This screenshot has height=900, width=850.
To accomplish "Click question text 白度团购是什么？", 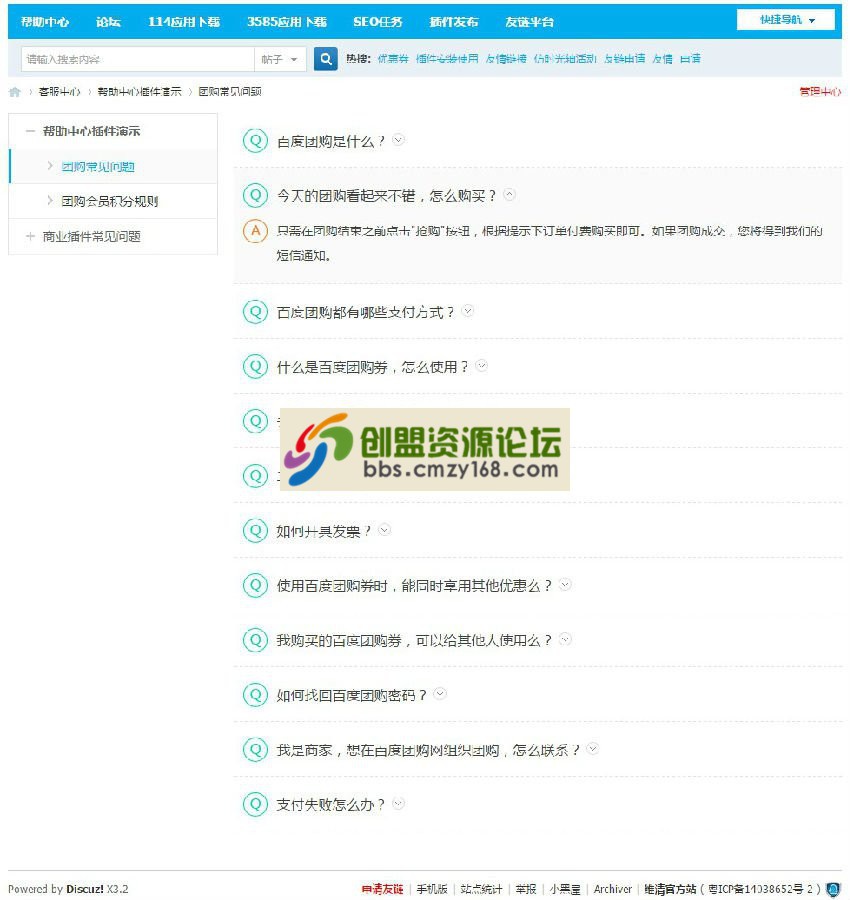I will 331,141.
